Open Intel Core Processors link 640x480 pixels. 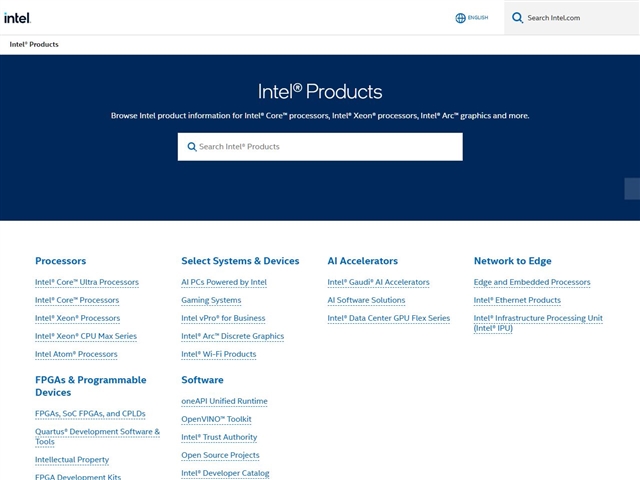pyautogui.click(x=77, y=300)
